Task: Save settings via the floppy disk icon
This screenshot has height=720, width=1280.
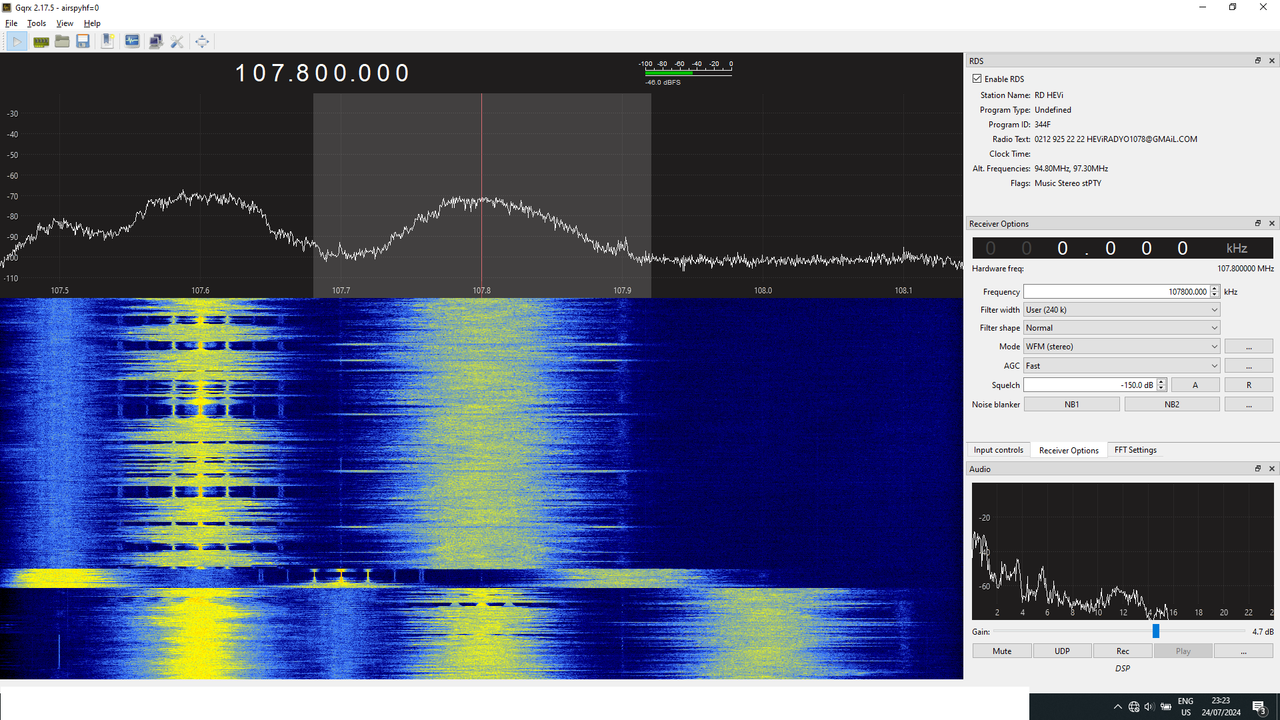Action: tap(83, 41)
